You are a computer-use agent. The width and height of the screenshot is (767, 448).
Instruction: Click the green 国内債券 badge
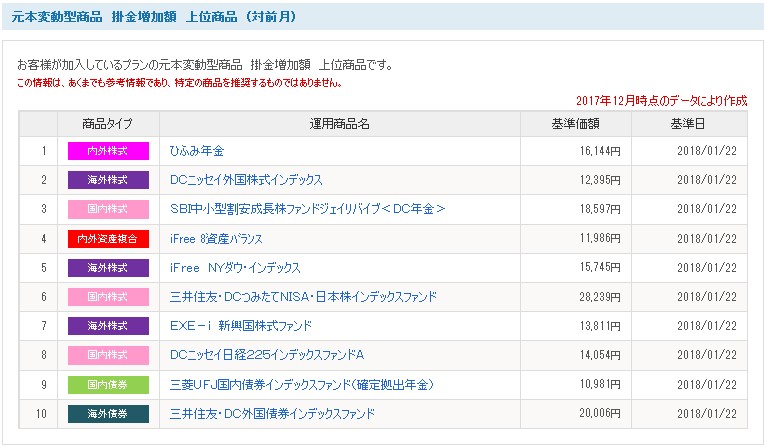pos(108,384)
